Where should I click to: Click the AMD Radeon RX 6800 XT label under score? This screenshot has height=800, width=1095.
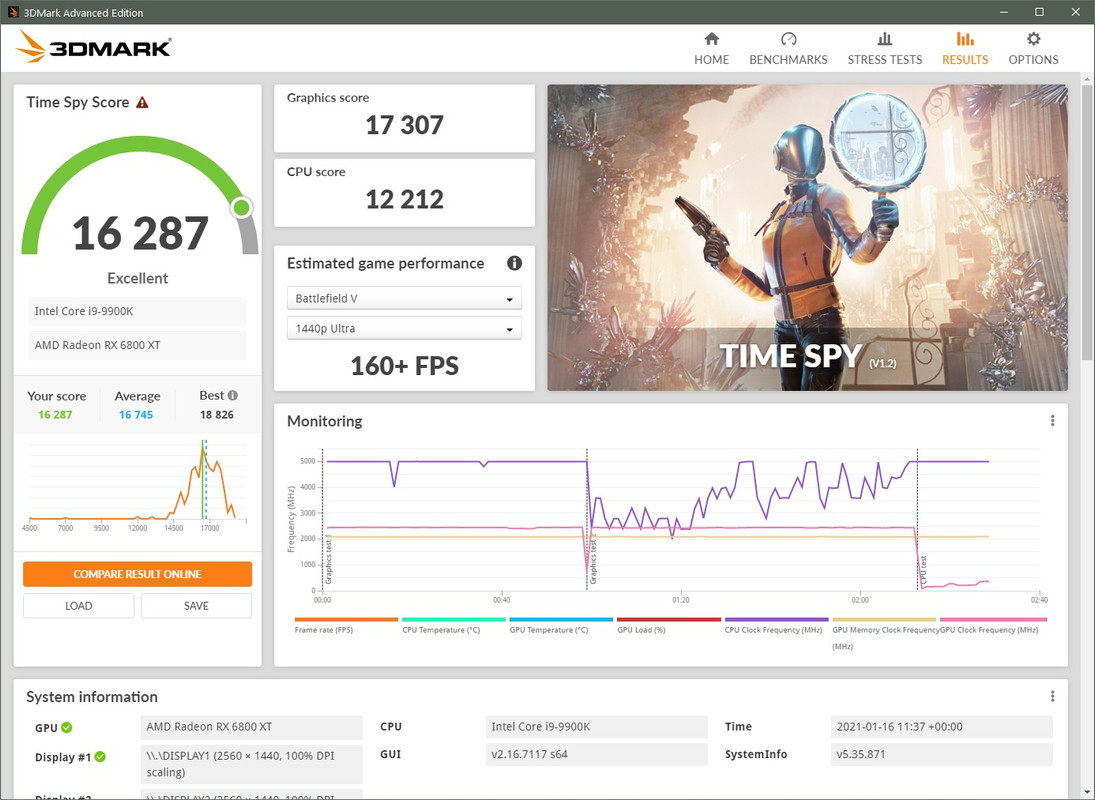[138, 345]
